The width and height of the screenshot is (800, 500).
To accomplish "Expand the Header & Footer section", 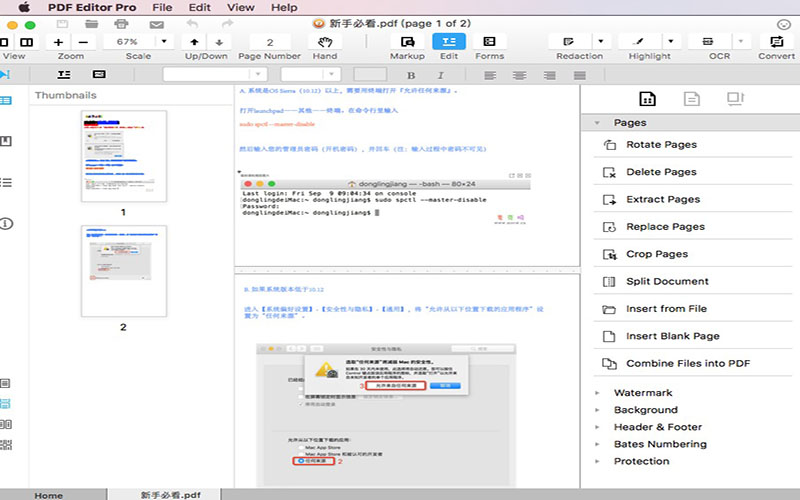I will pos(597,427).
